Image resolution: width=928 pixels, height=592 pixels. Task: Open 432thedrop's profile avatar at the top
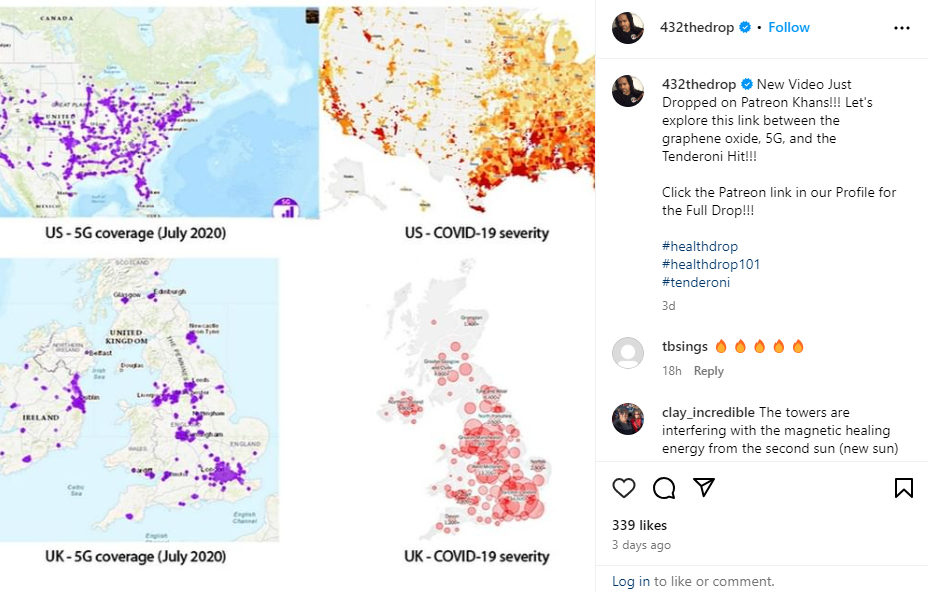point(627,27)
